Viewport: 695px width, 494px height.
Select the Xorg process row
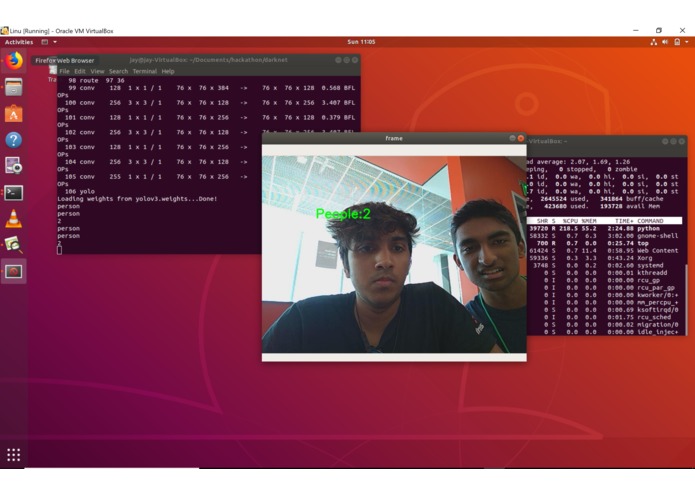tap(604, 258)
